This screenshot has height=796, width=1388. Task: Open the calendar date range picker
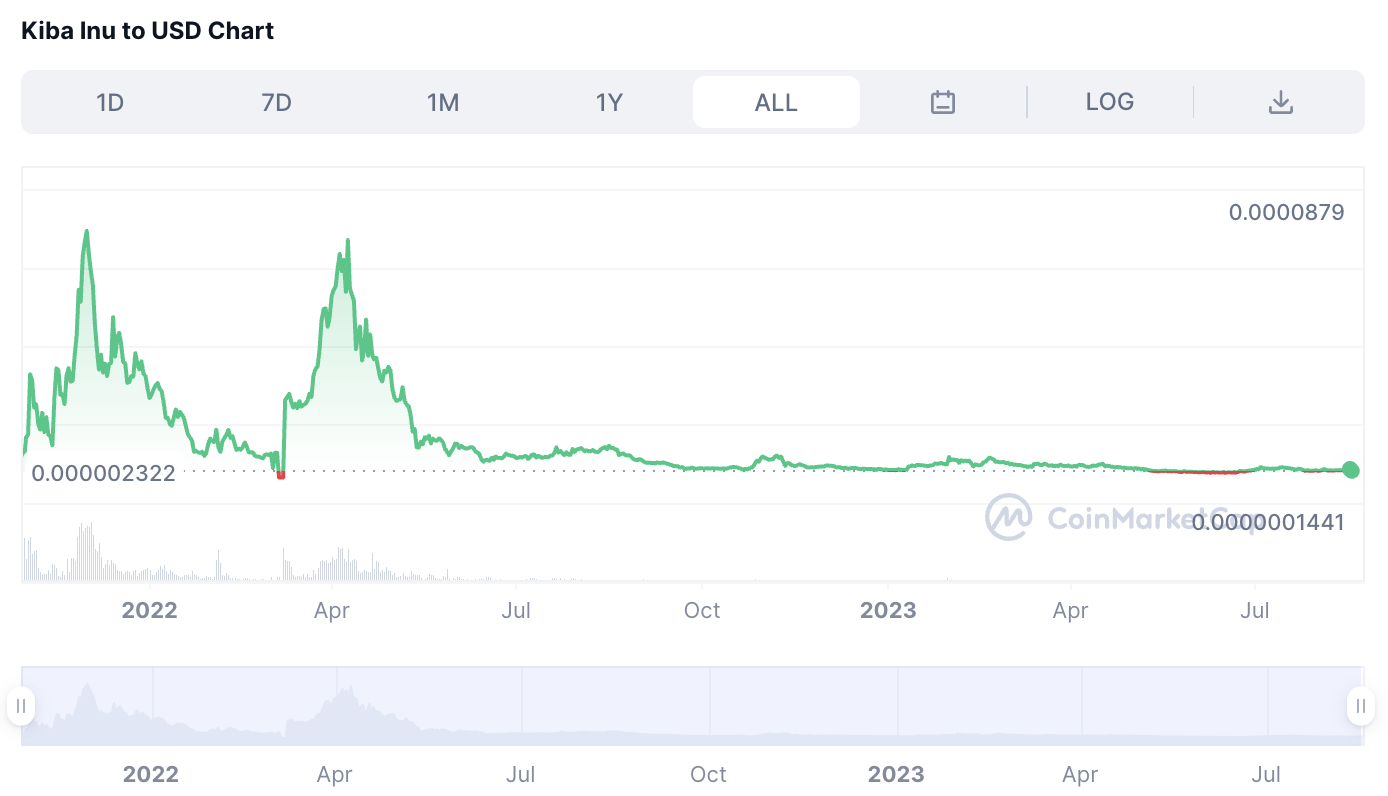(x=943, y=102)
